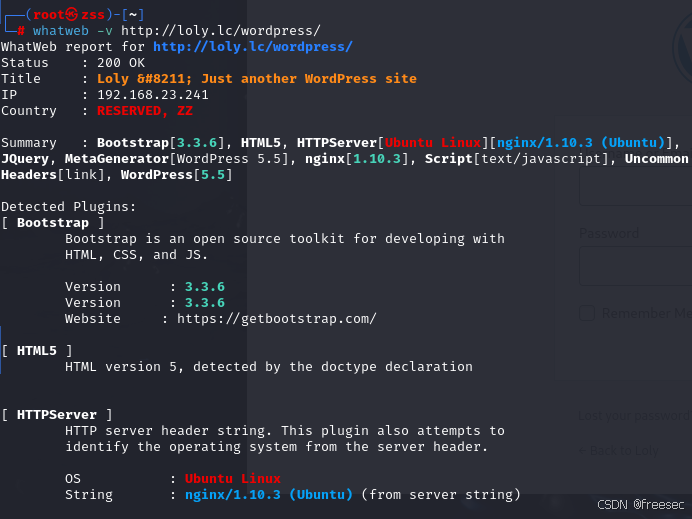
Task: Select Script[text/javascript] in the Summary
Action: (517, 159)
